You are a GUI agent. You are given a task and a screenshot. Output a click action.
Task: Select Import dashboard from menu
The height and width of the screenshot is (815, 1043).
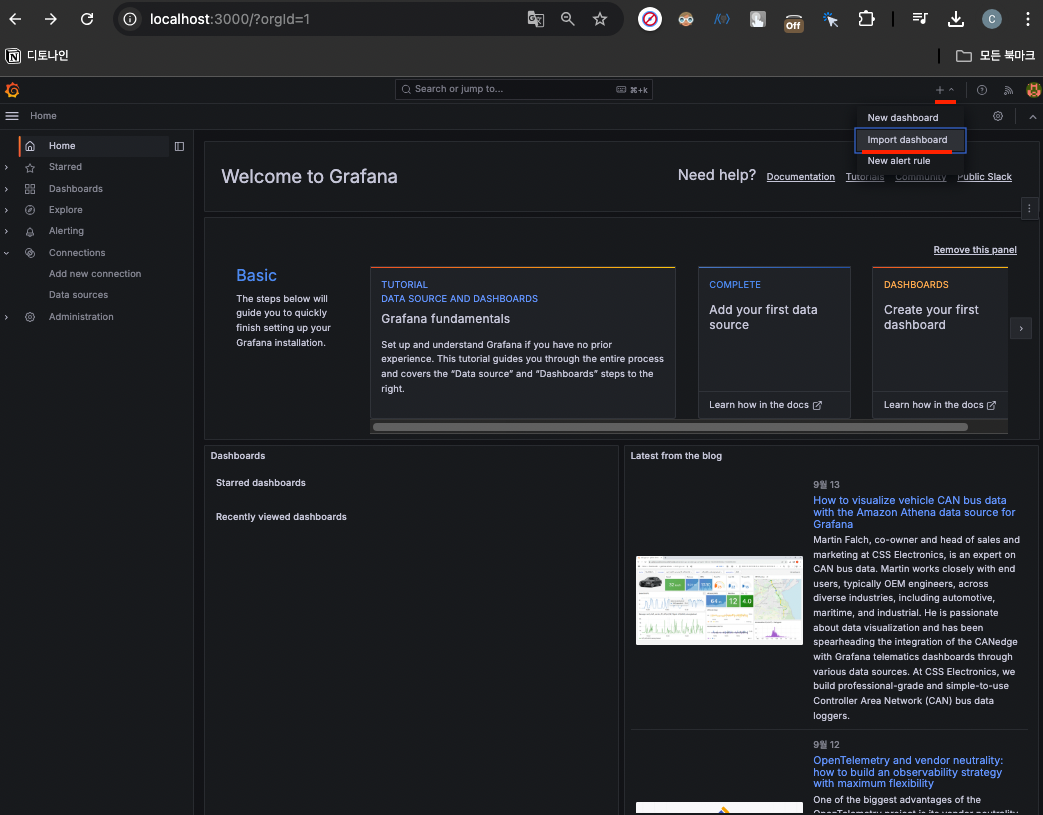[x=911, y=140]
